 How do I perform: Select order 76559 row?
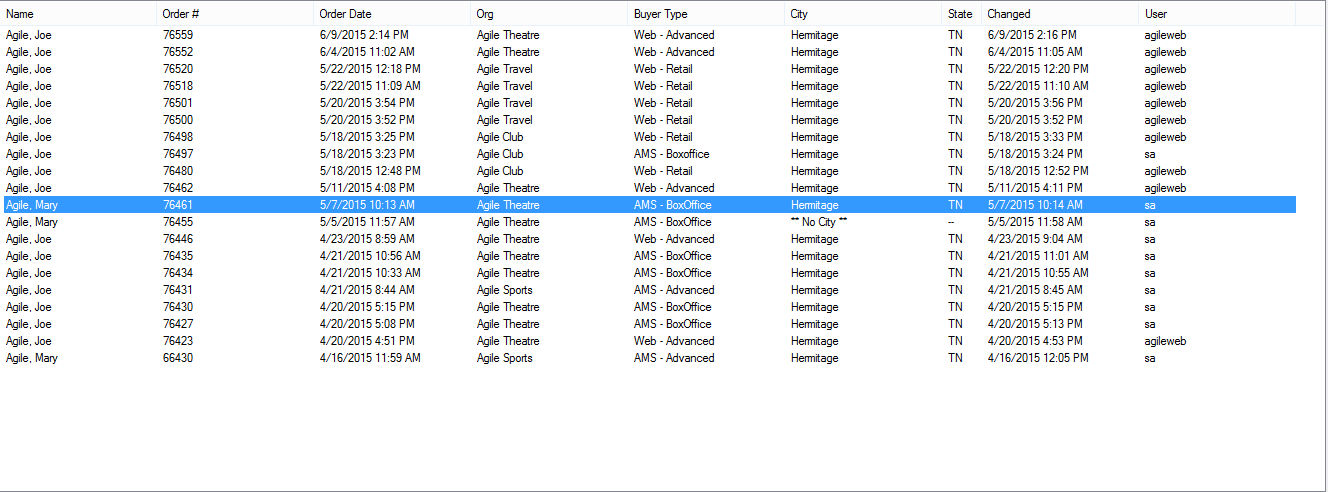648,35
